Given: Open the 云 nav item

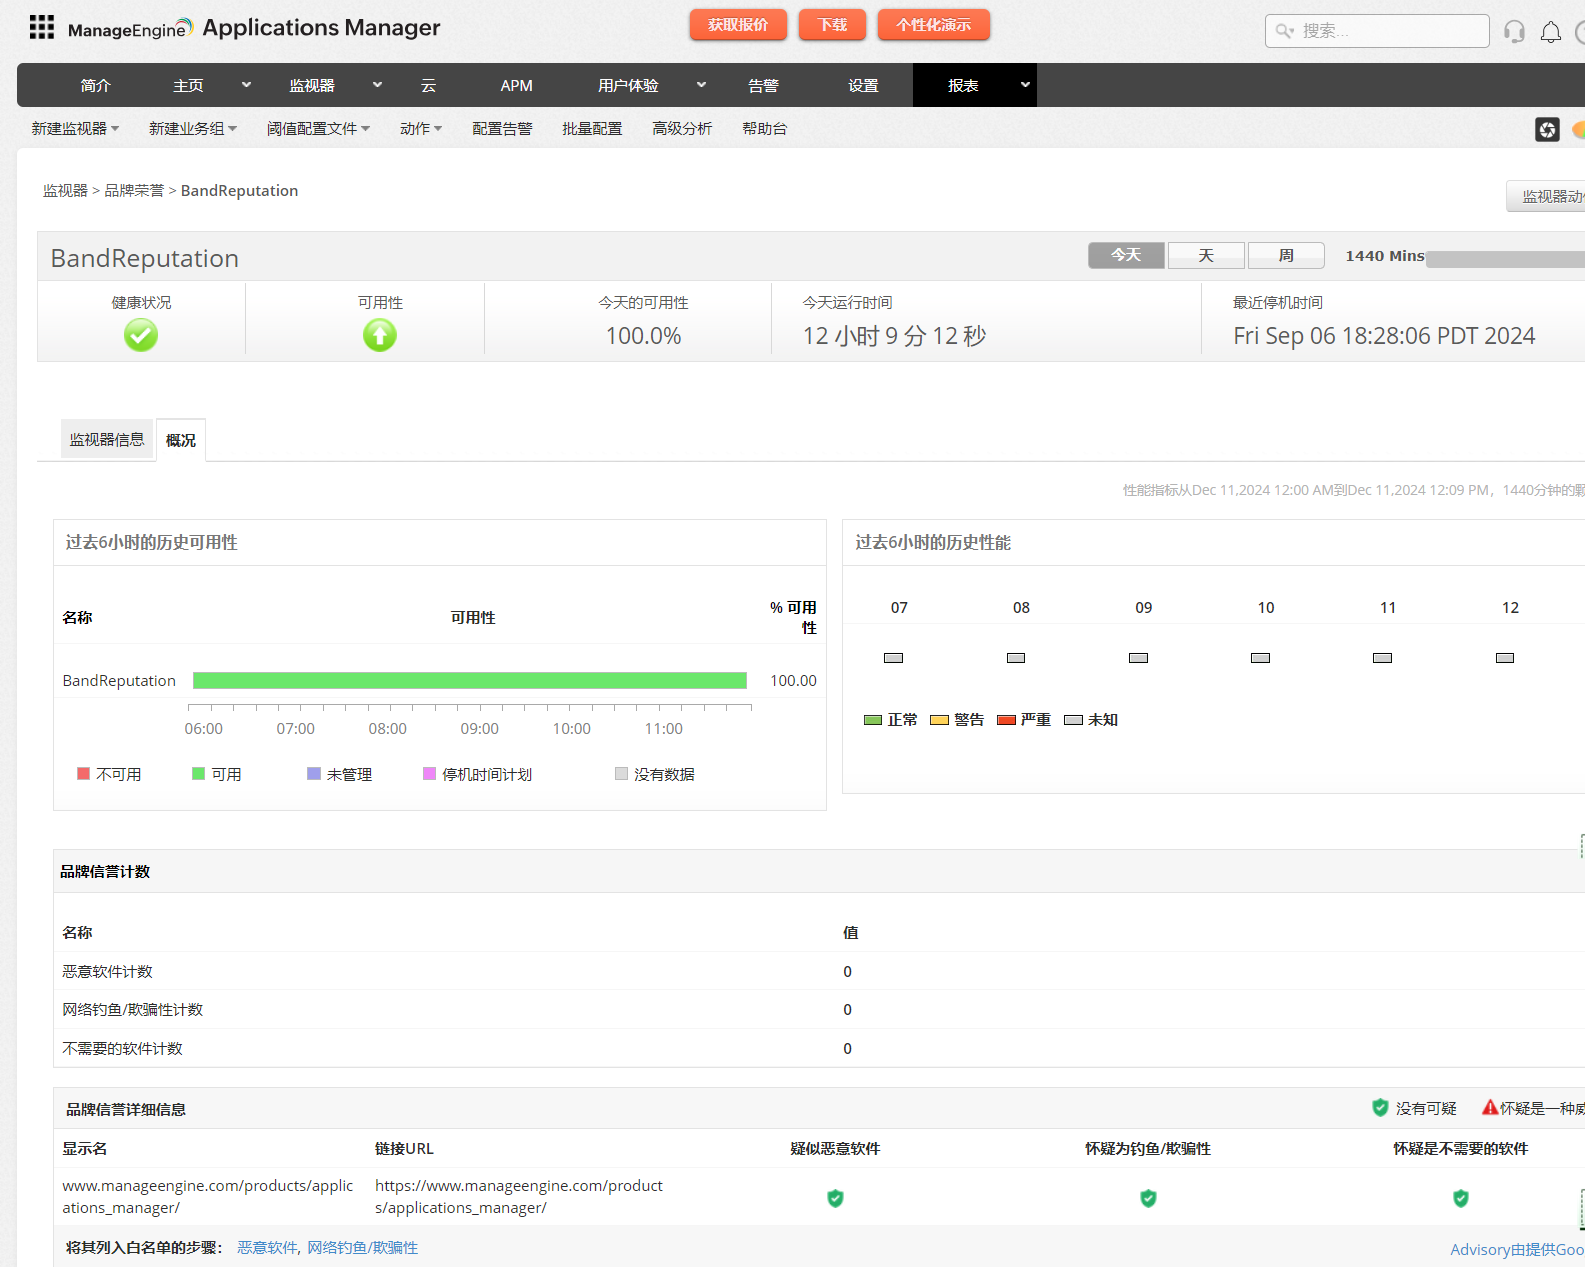Looking at the screenshot, I should pyautogui.click(x=428, y=86).
